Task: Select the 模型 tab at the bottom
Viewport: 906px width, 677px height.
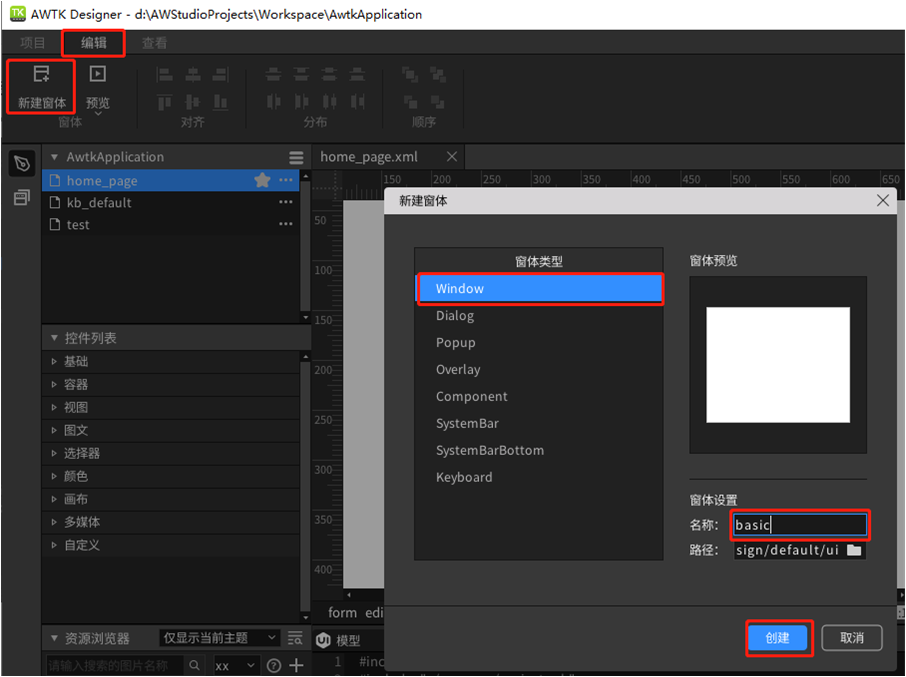Action: [348, 640]
